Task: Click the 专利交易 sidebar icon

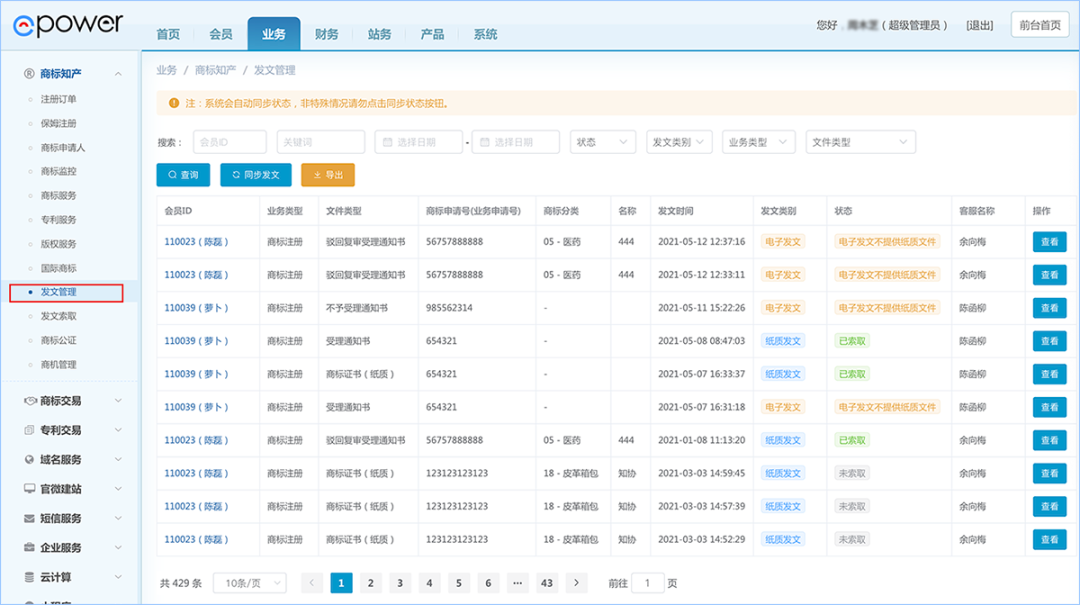Action: coord(30,430)
